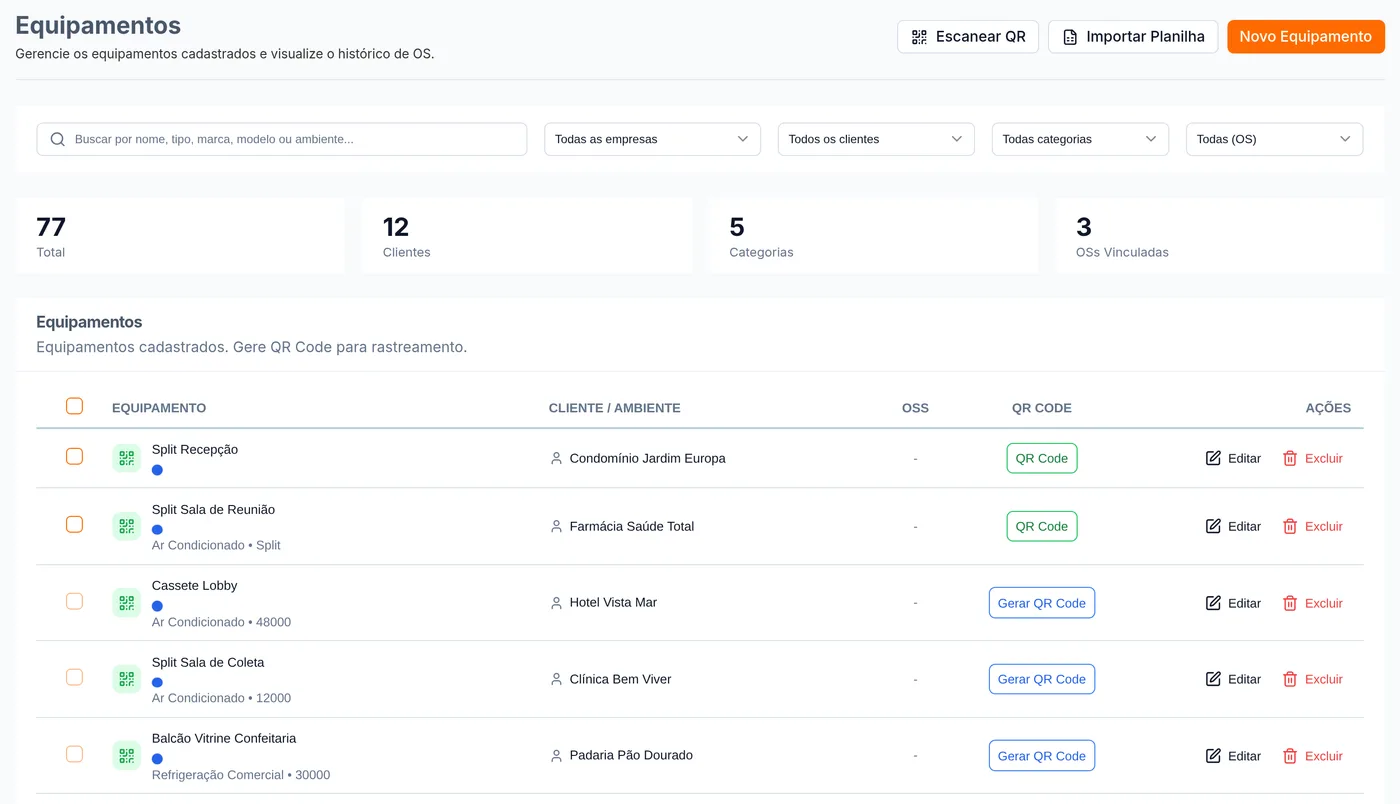This screenshot has height=804, width=1400.
Task: Toggle the select-all checkbox in table header
Action: coord(74,406)
